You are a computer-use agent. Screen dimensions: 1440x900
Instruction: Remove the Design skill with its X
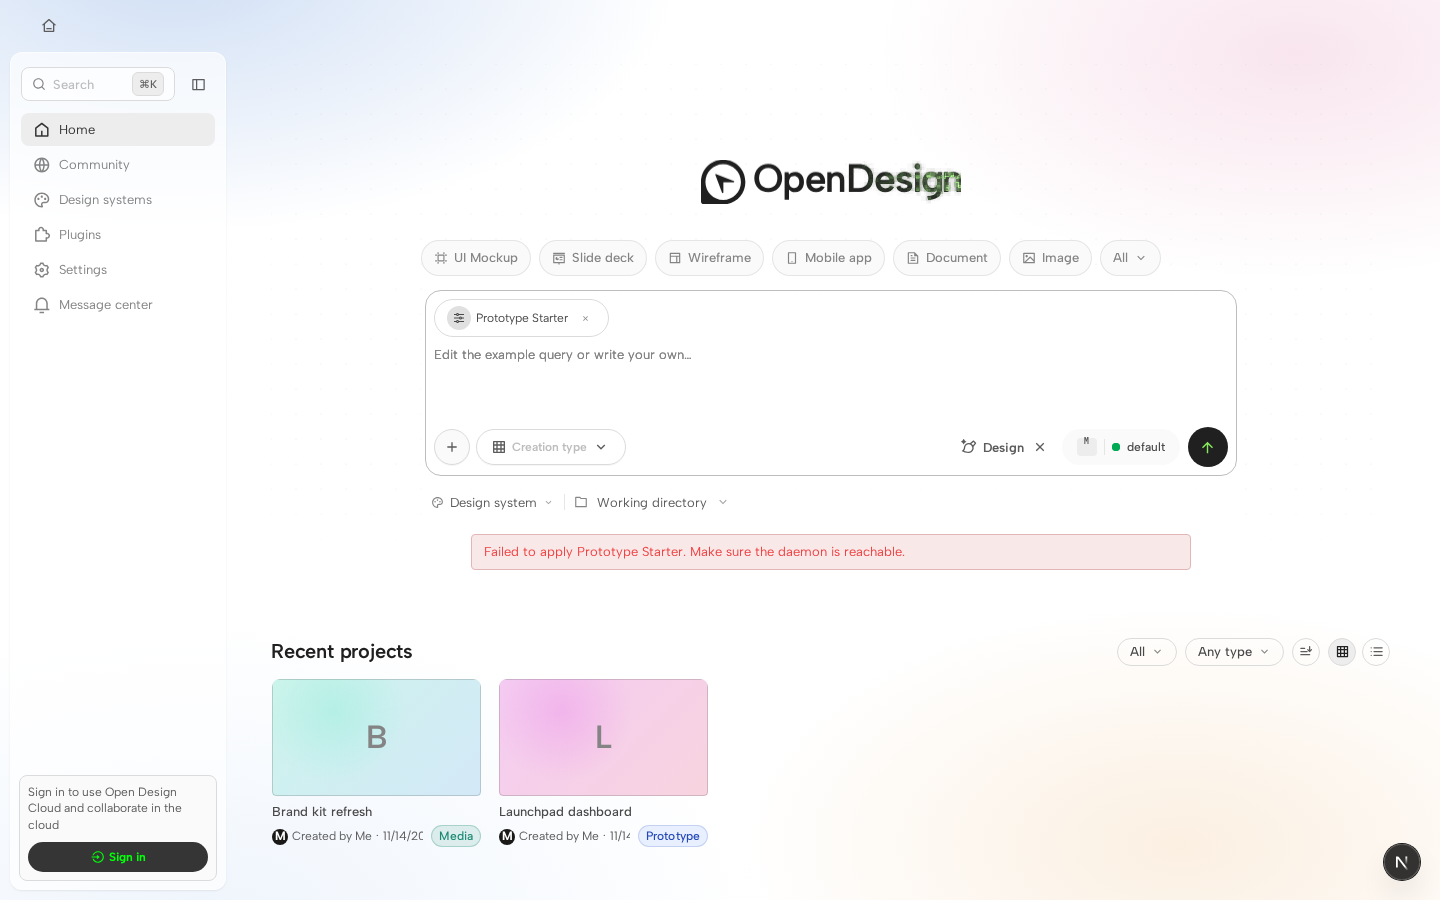click(x=1040, y=447)
